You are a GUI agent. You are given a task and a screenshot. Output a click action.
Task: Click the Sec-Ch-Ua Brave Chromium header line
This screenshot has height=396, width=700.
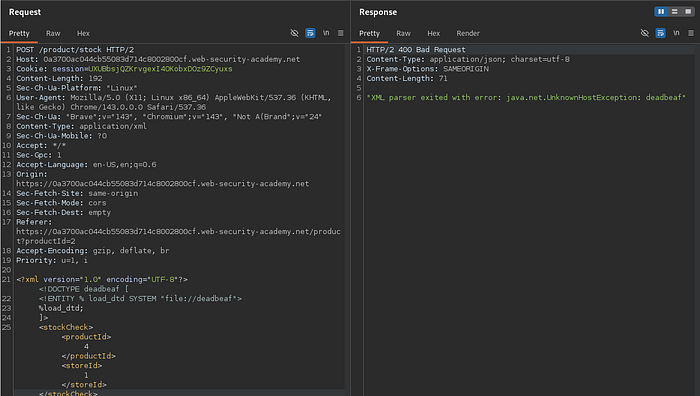[169, 117]
